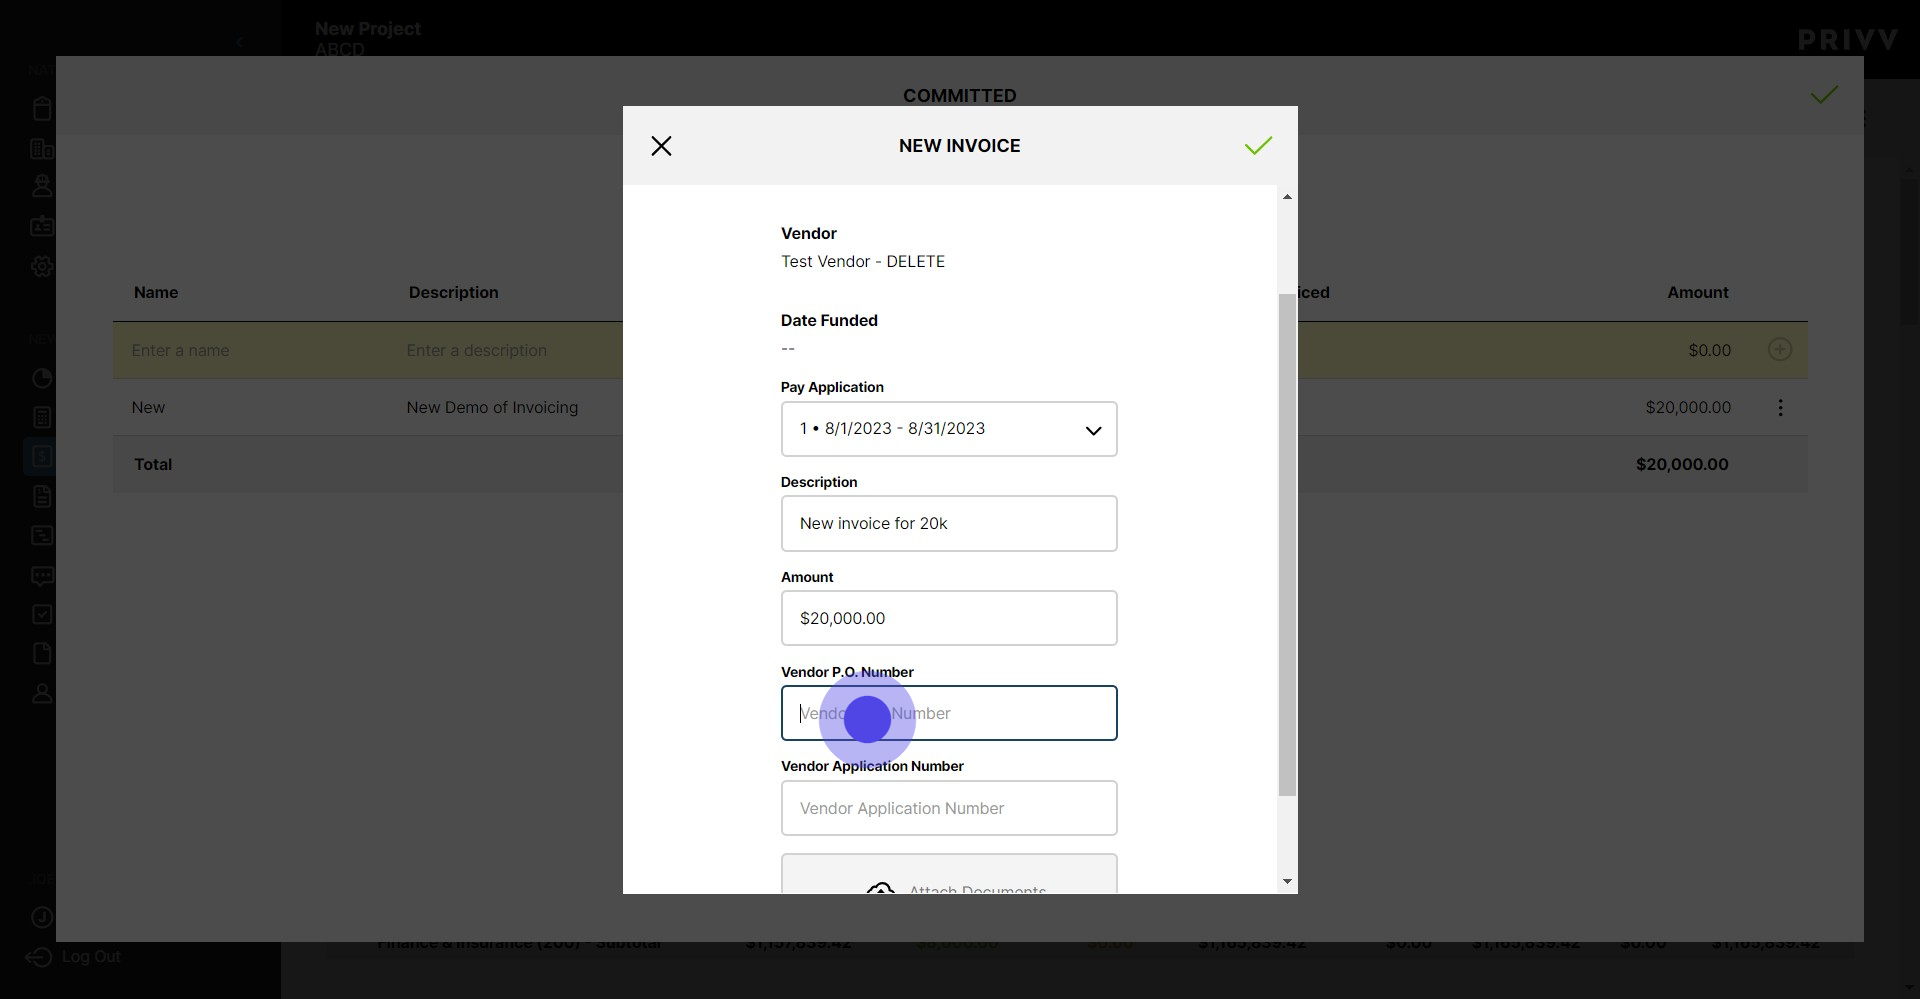The image size is (1920, 999).
Task: Click the Amount column header
Action: pos(1698,293)
